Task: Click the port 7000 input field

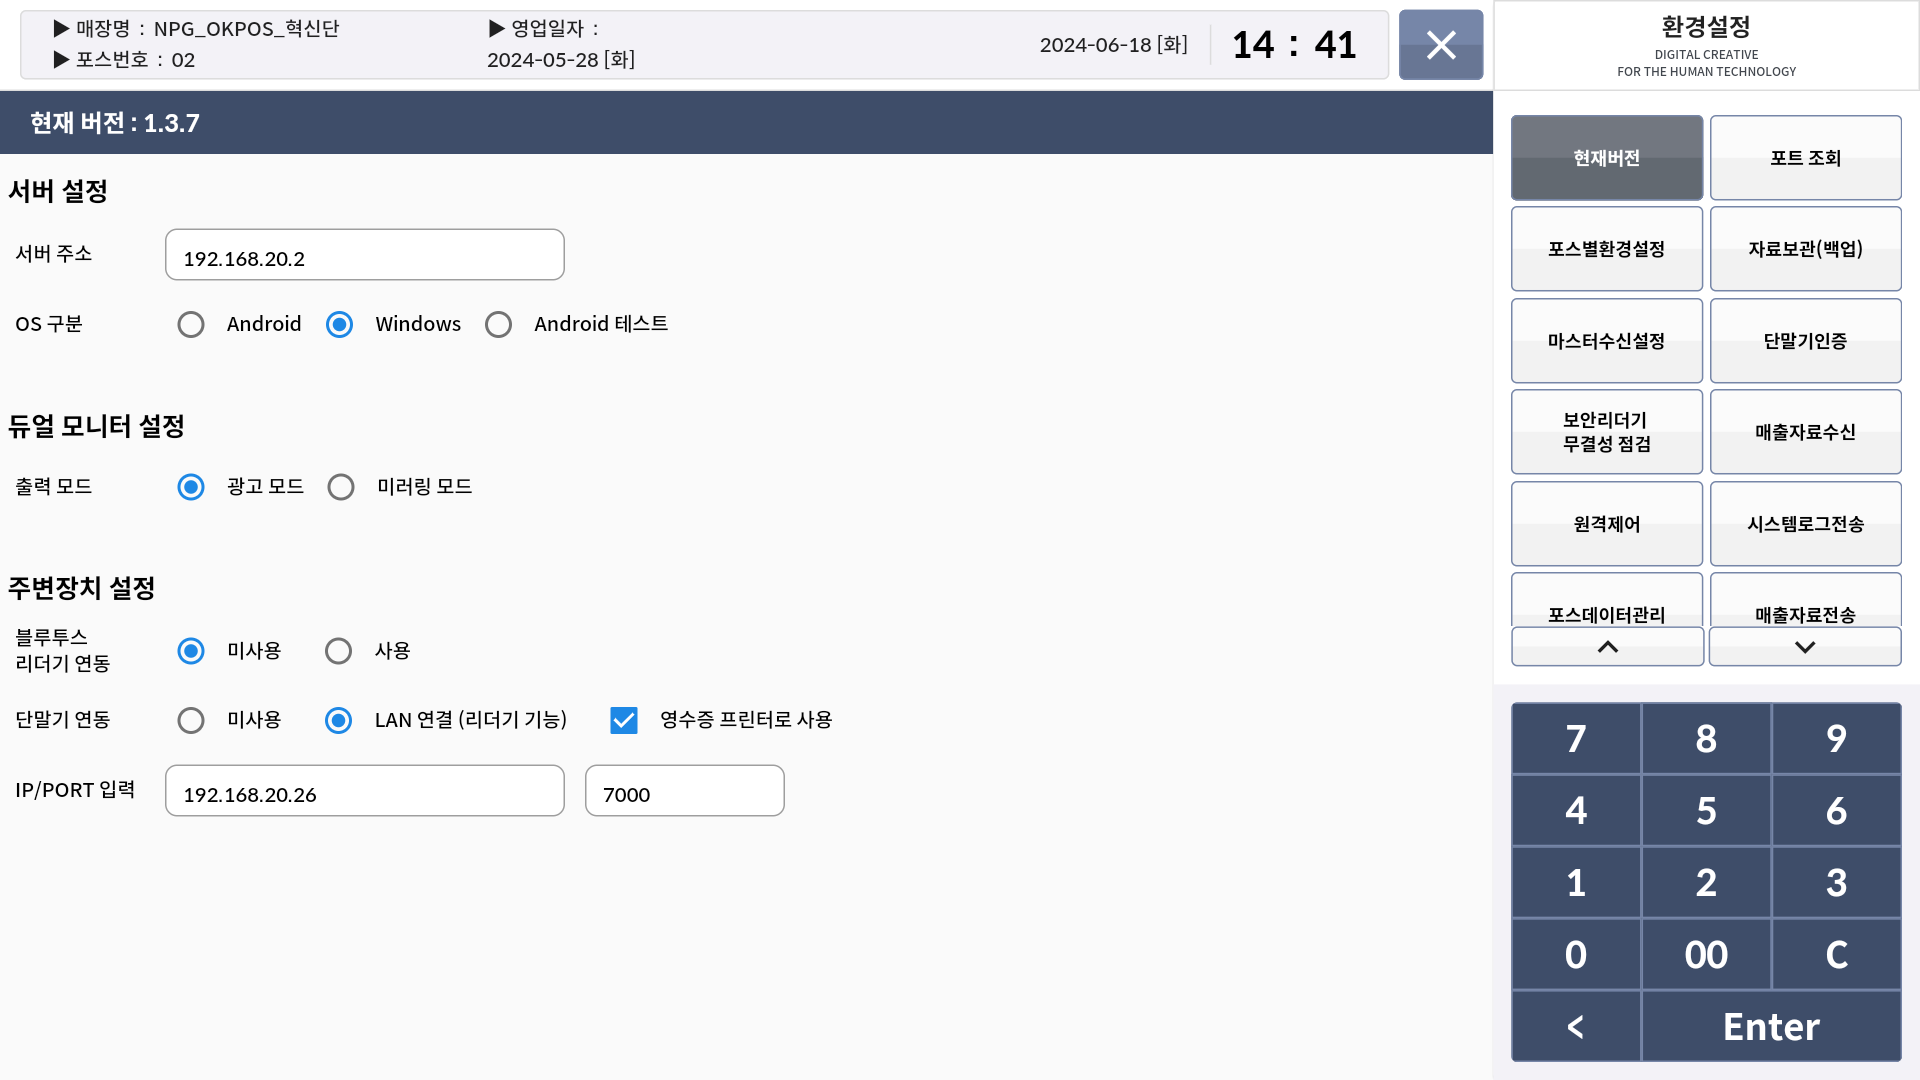Action: point(684,791)
